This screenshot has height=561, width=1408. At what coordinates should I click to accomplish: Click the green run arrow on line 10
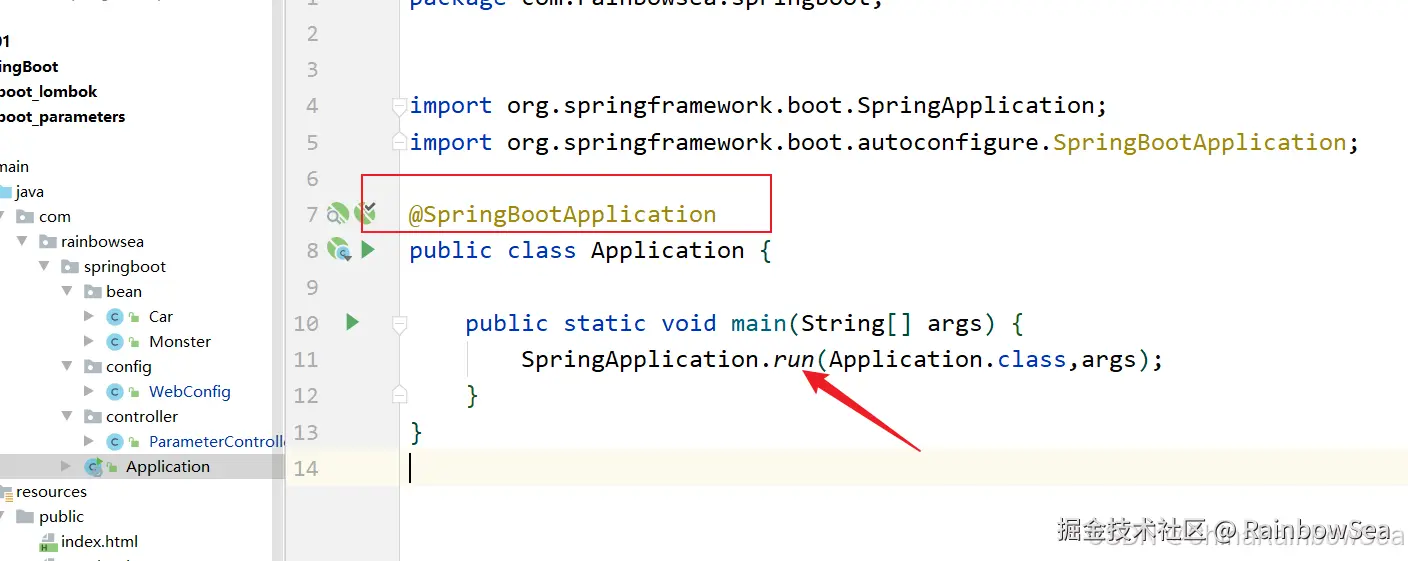coord(352,322)
